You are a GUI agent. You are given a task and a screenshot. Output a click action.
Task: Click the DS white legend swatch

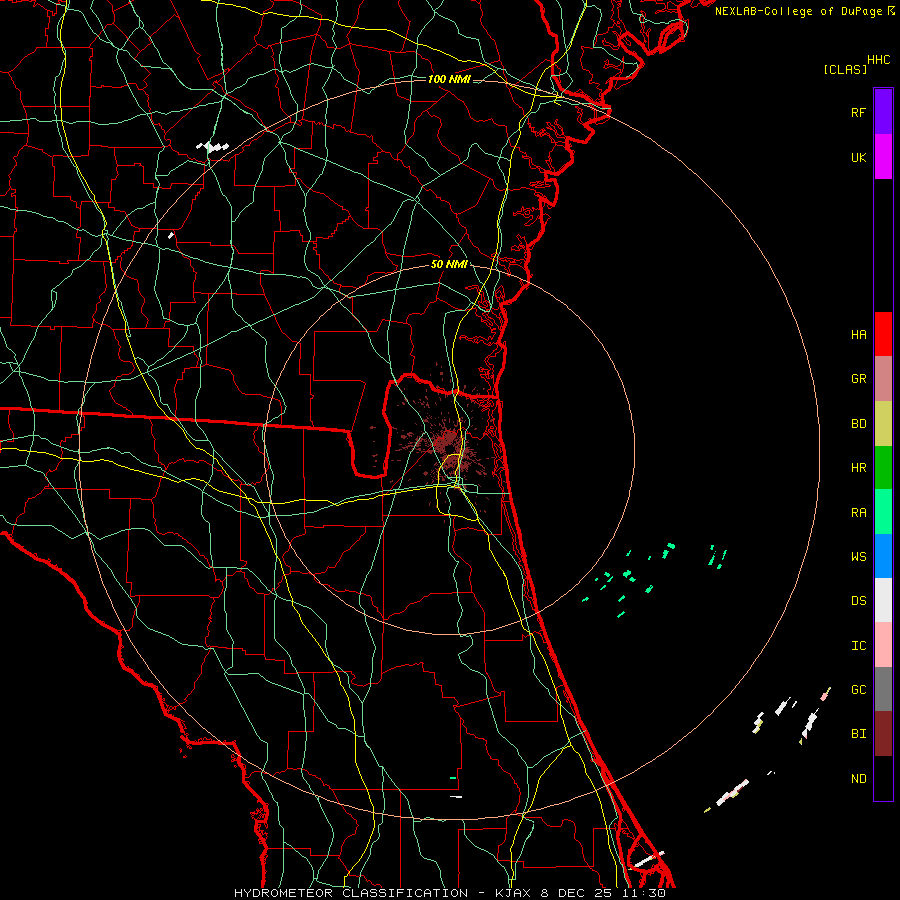[883, 600]
